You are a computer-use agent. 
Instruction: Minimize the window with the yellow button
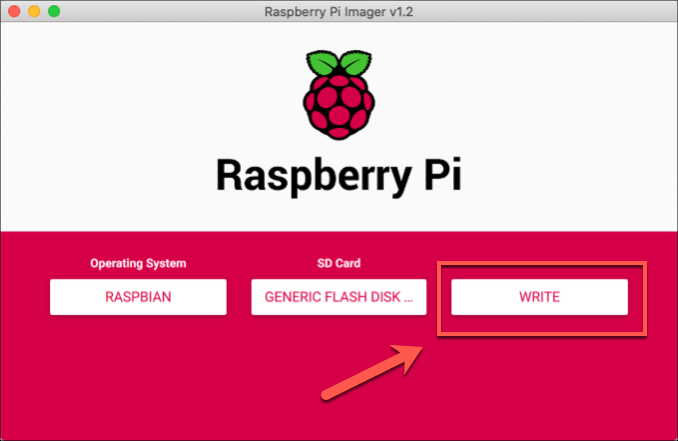click(34, 11)
